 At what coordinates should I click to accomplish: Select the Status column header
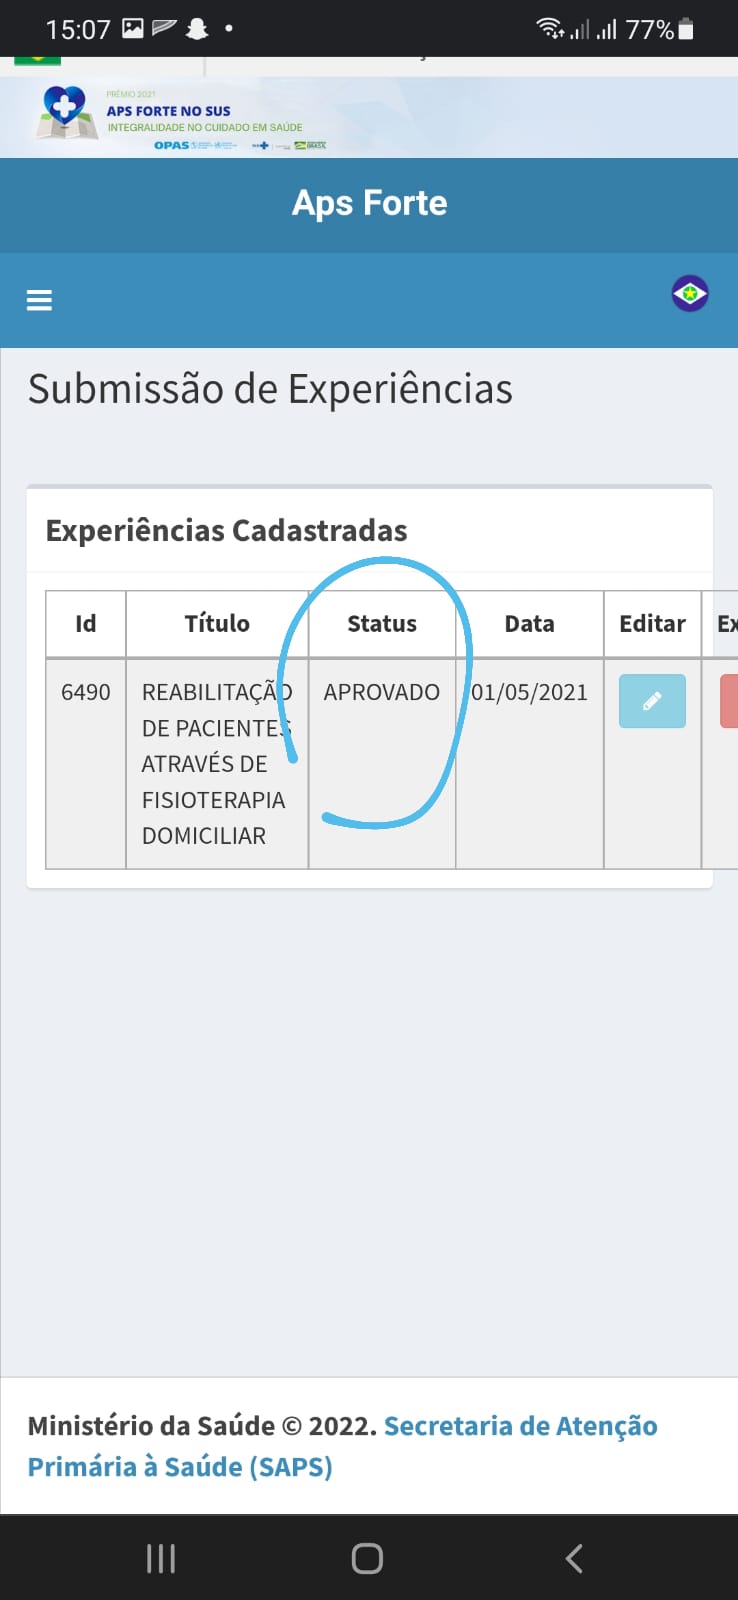[382, 624]
